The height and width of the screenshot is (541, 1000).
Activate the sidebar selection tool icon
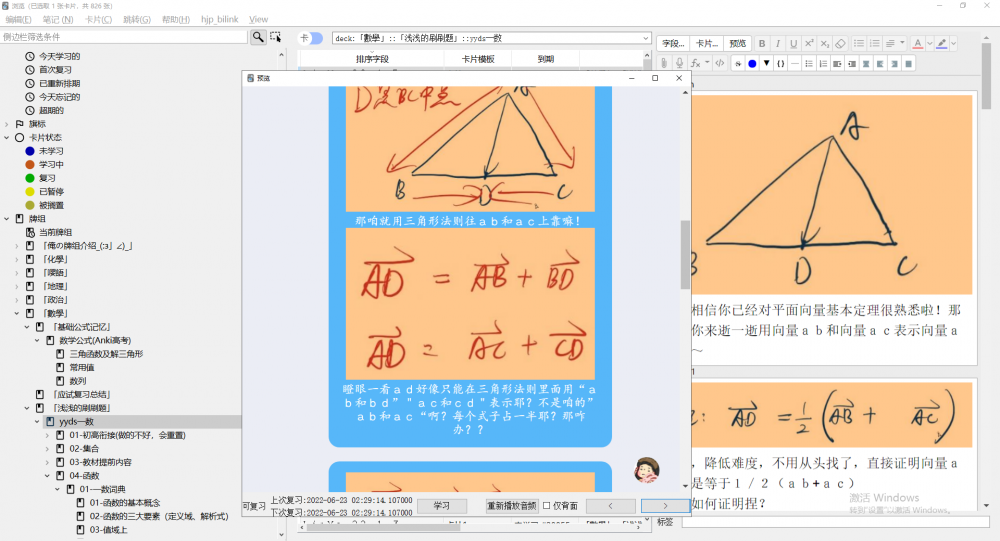pos(276,37)
